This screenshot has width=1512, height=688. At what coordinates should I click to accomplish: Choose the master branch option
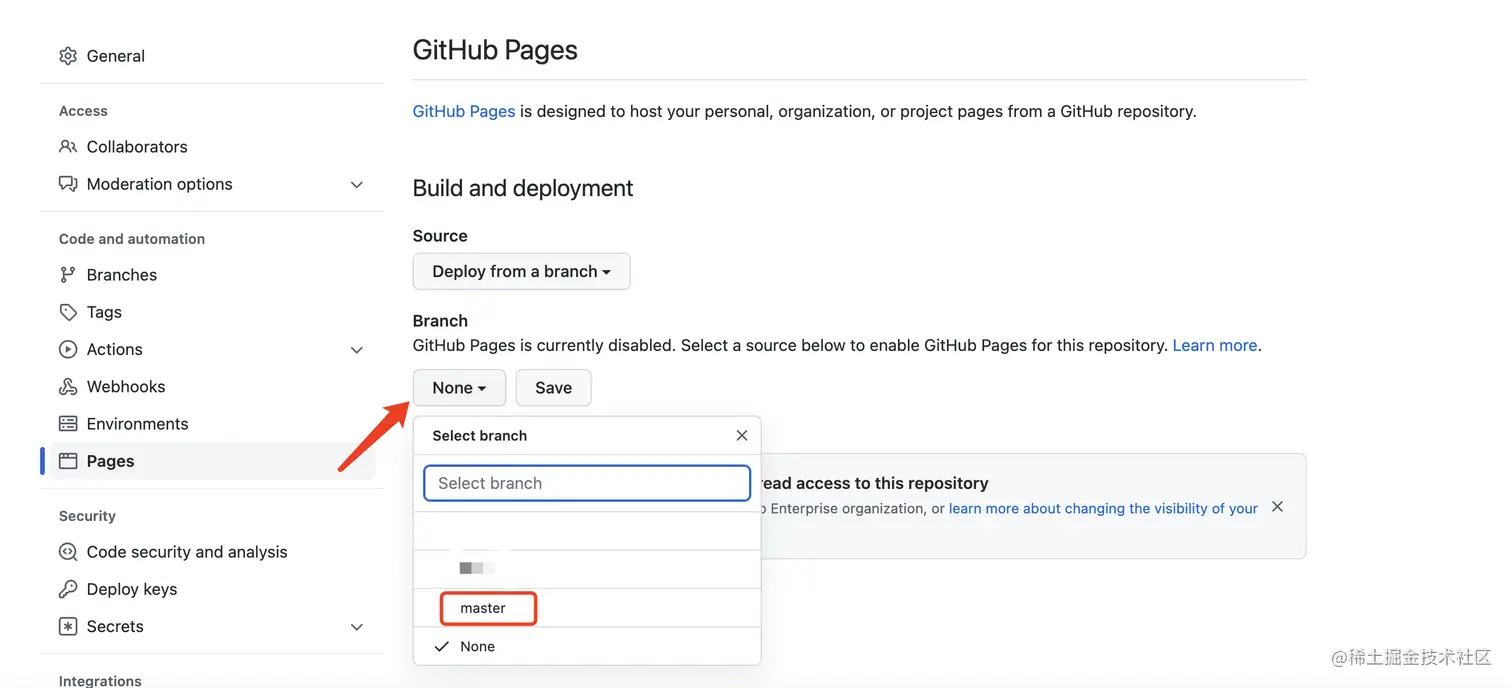click(x=484, y=608)
